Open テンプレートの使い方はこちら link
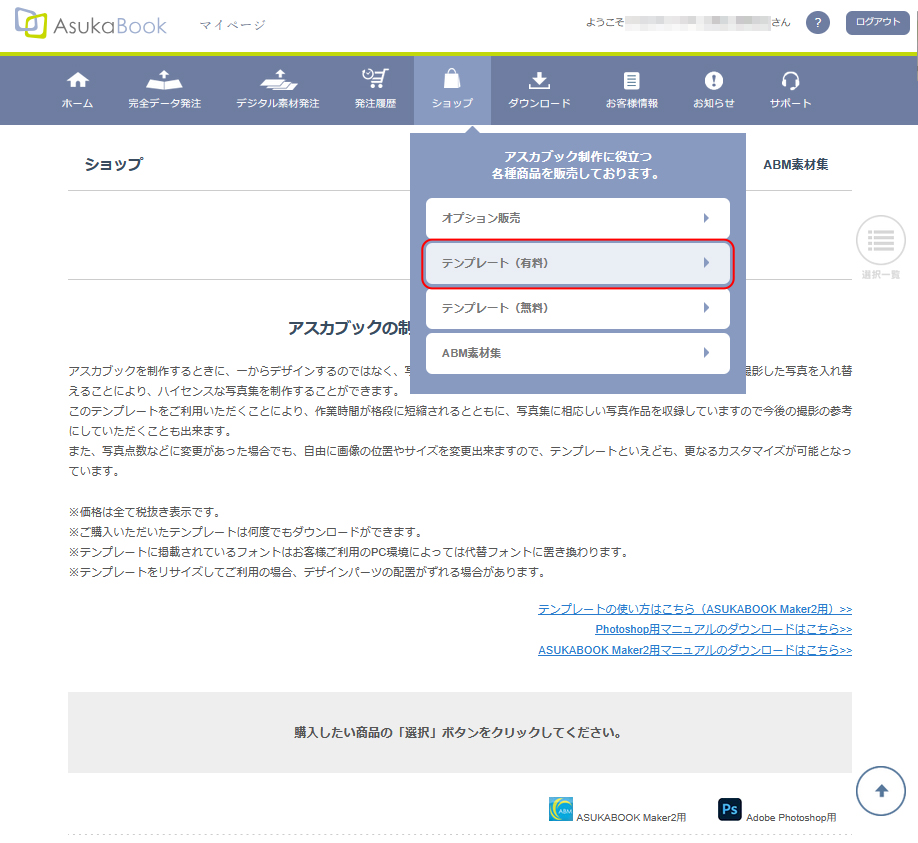This screenshot has width=918, height=843. pos(694,609)
